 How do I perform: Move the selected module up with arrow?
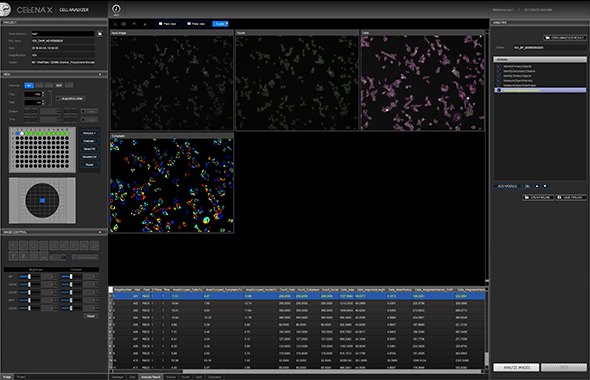click(537, 186)
